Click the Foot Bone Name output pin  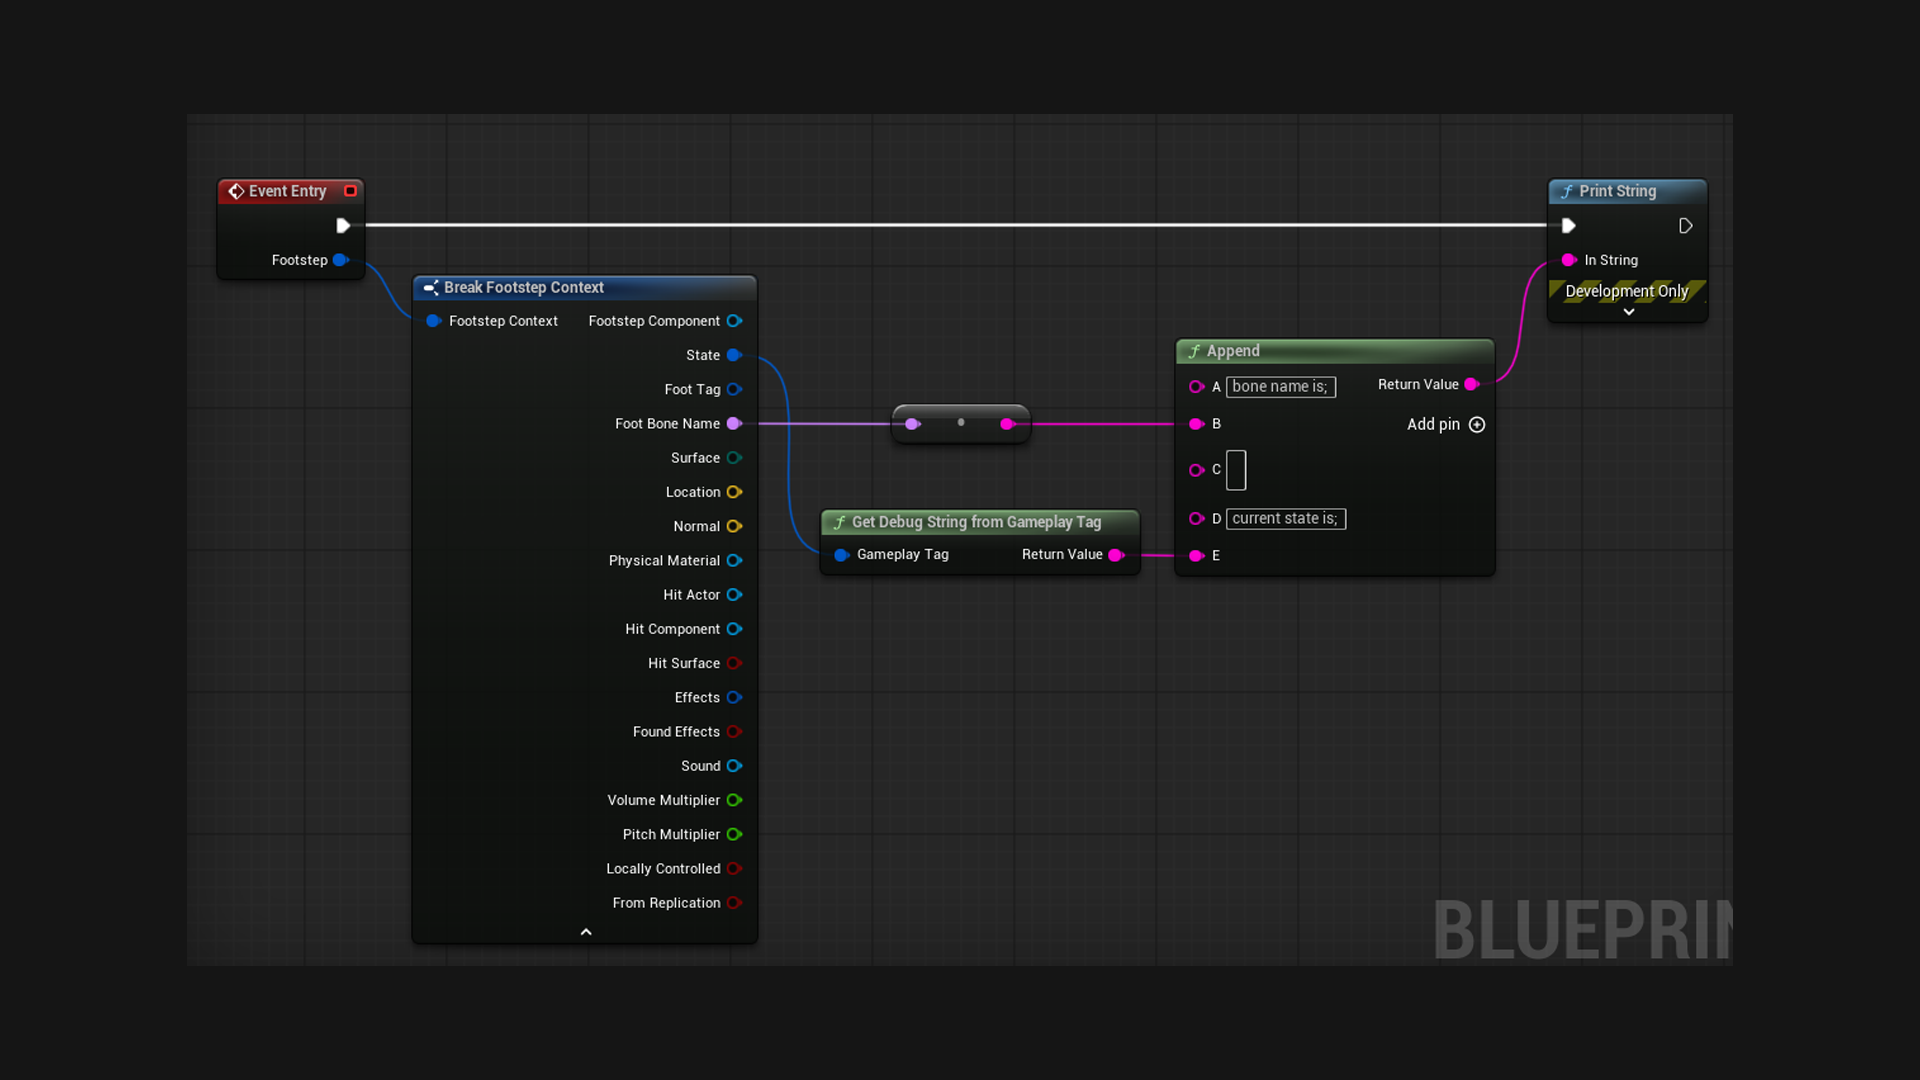point(734,424)
